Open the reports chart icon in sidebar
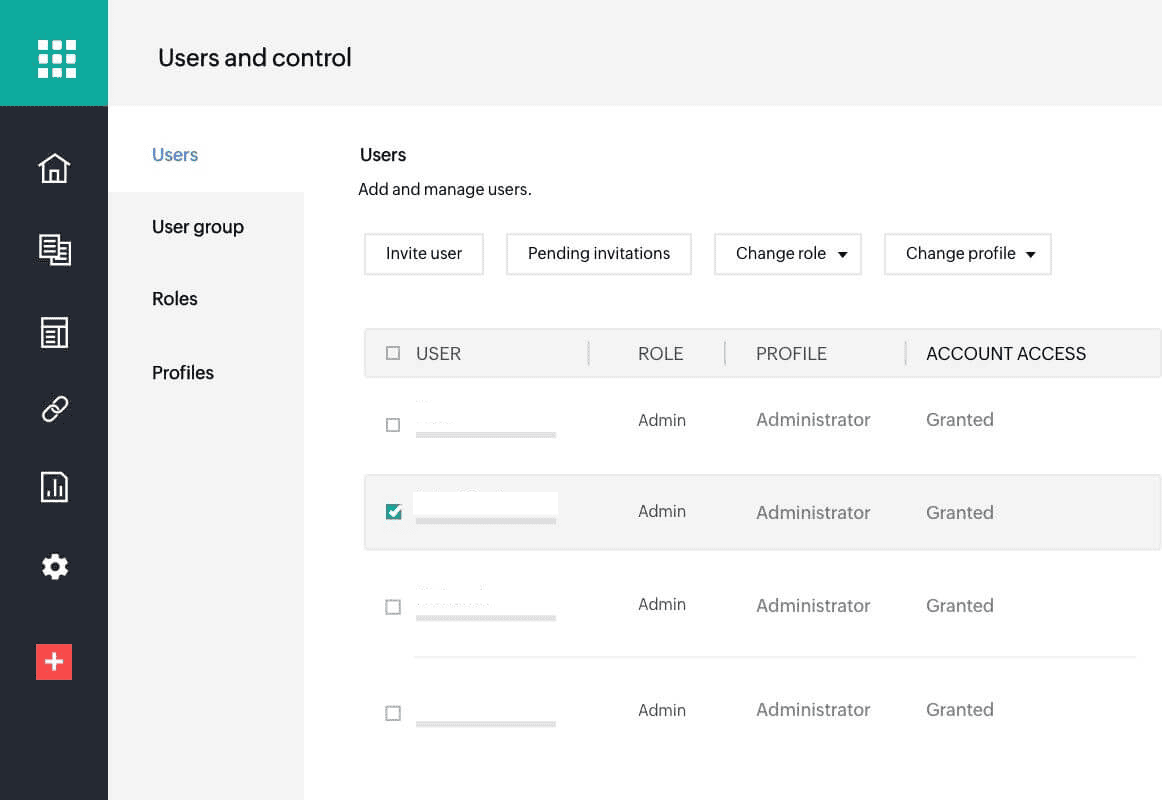1162x800 pixels. [x=54, y=487]
